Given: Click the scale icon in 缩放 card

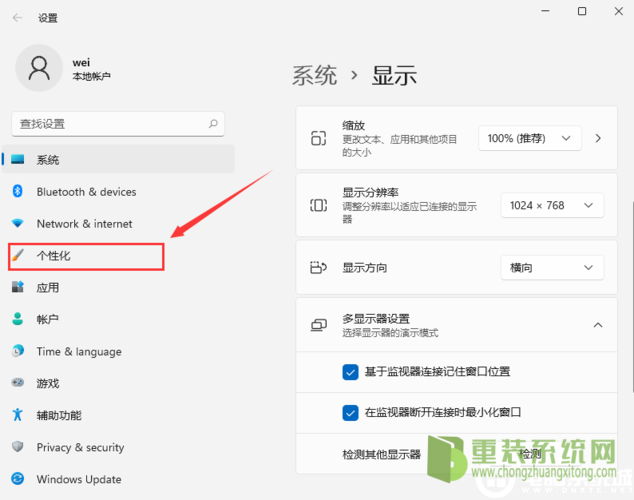Looking at the screenshot, I should tap(319, 138).
